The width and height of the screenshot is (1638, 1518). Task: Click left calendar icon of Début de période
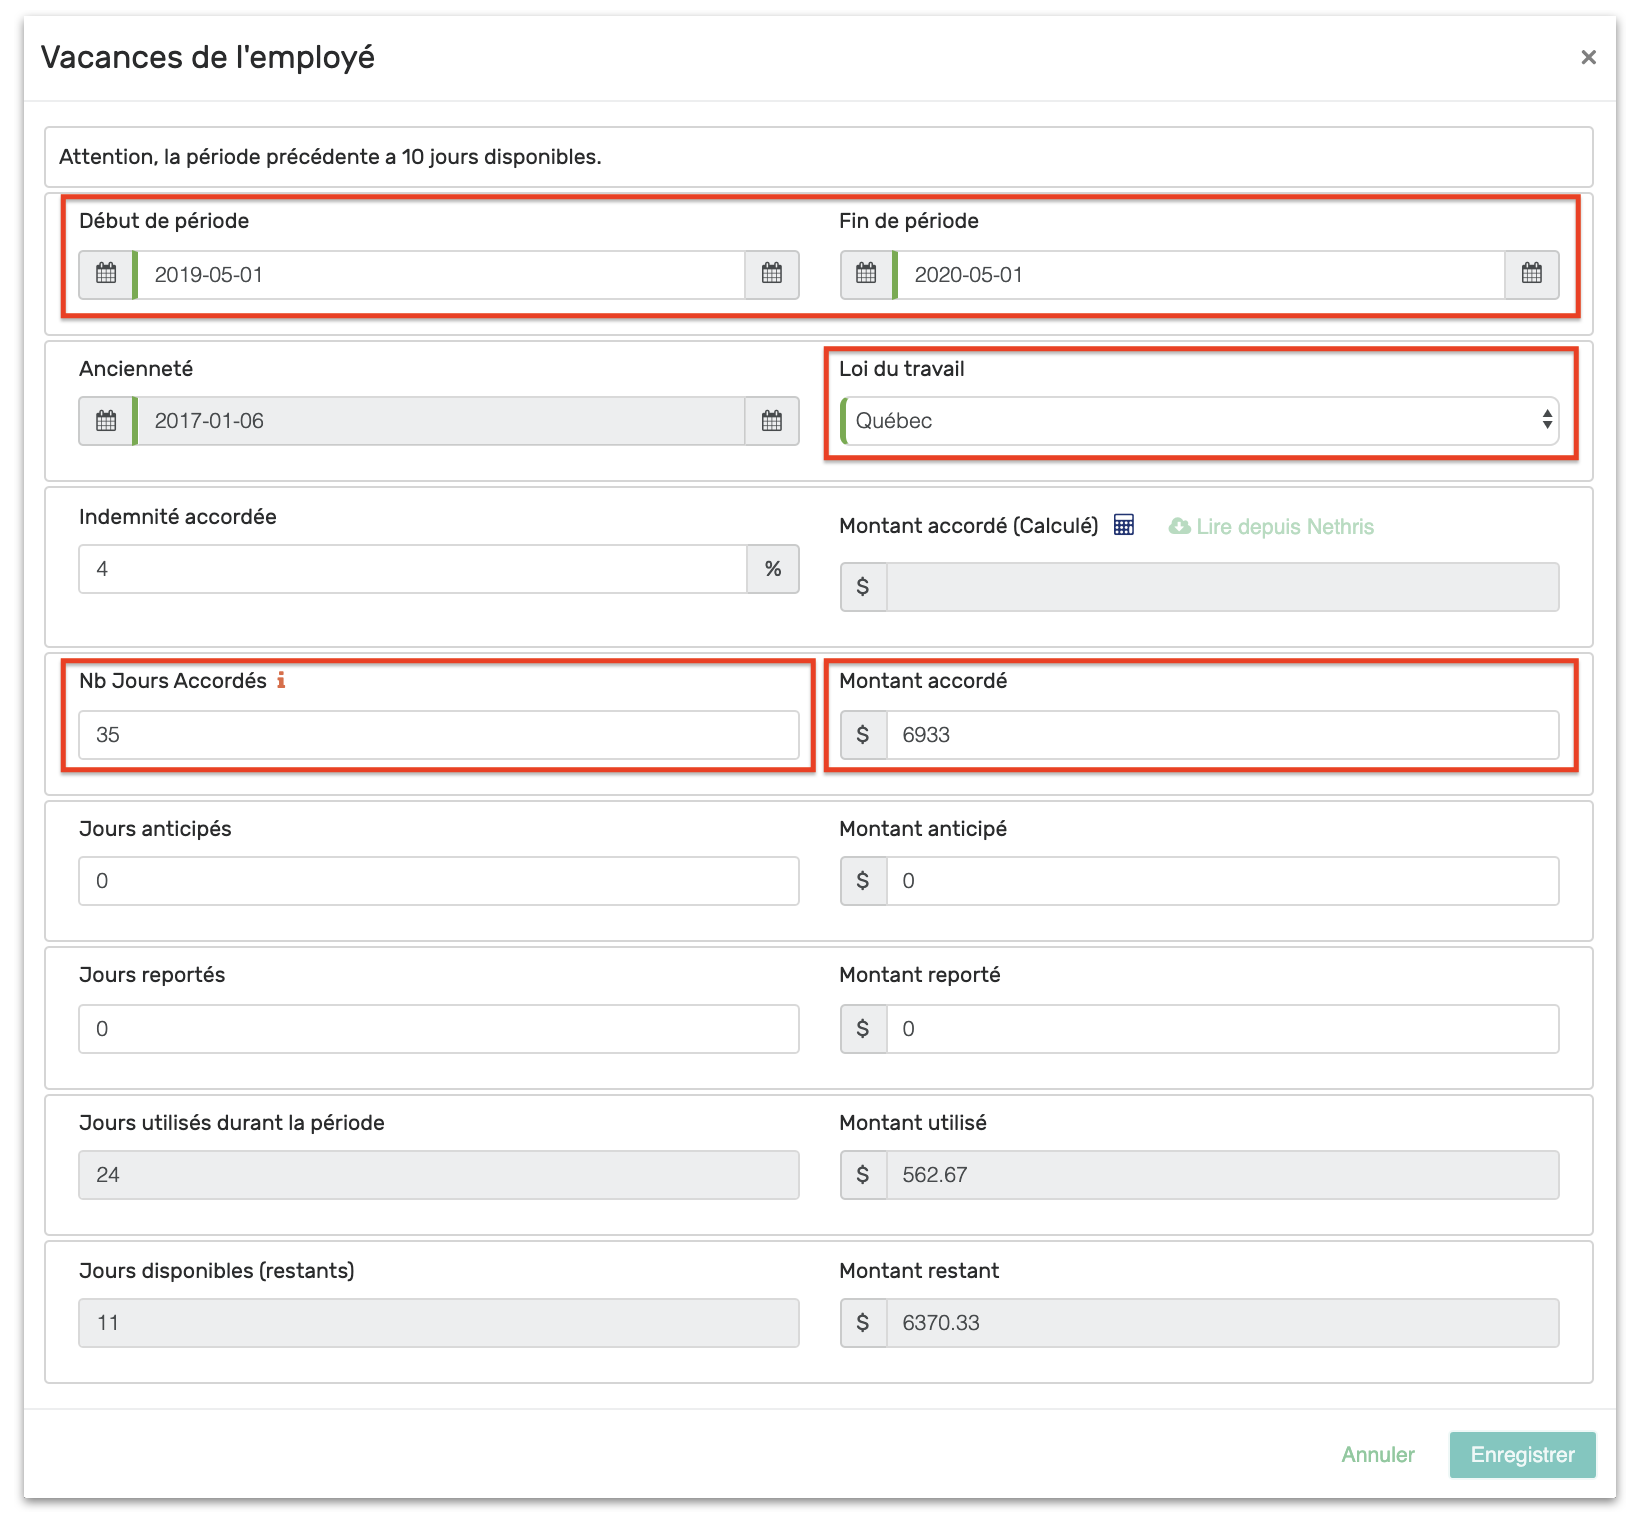pyautogui.click(x=106, y=274)
